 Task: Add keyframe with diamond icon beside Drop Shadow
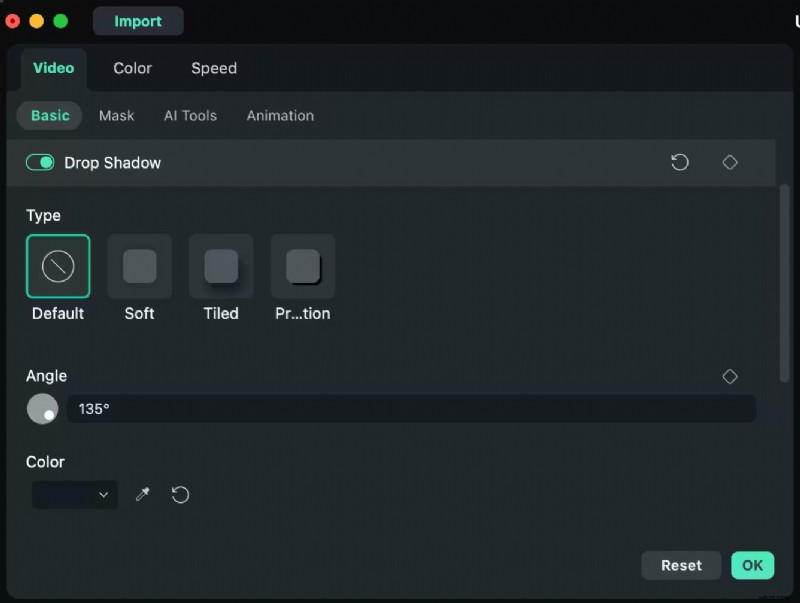click(x=730, y=162)
